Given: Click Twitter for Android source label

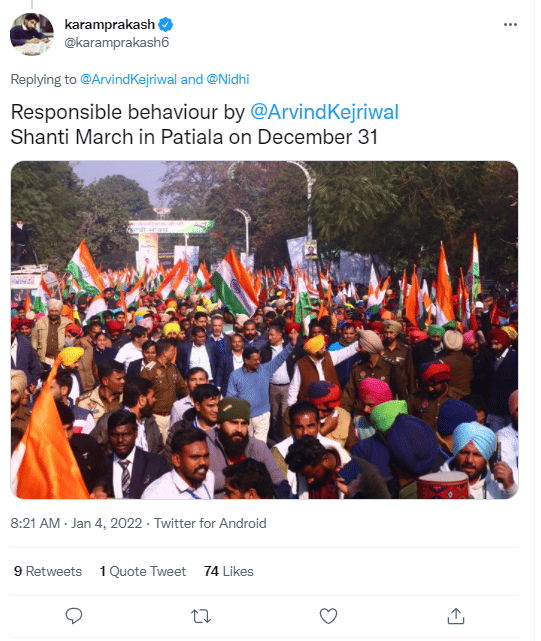Looking at the screenshot, I should click(x=210, y=523).
